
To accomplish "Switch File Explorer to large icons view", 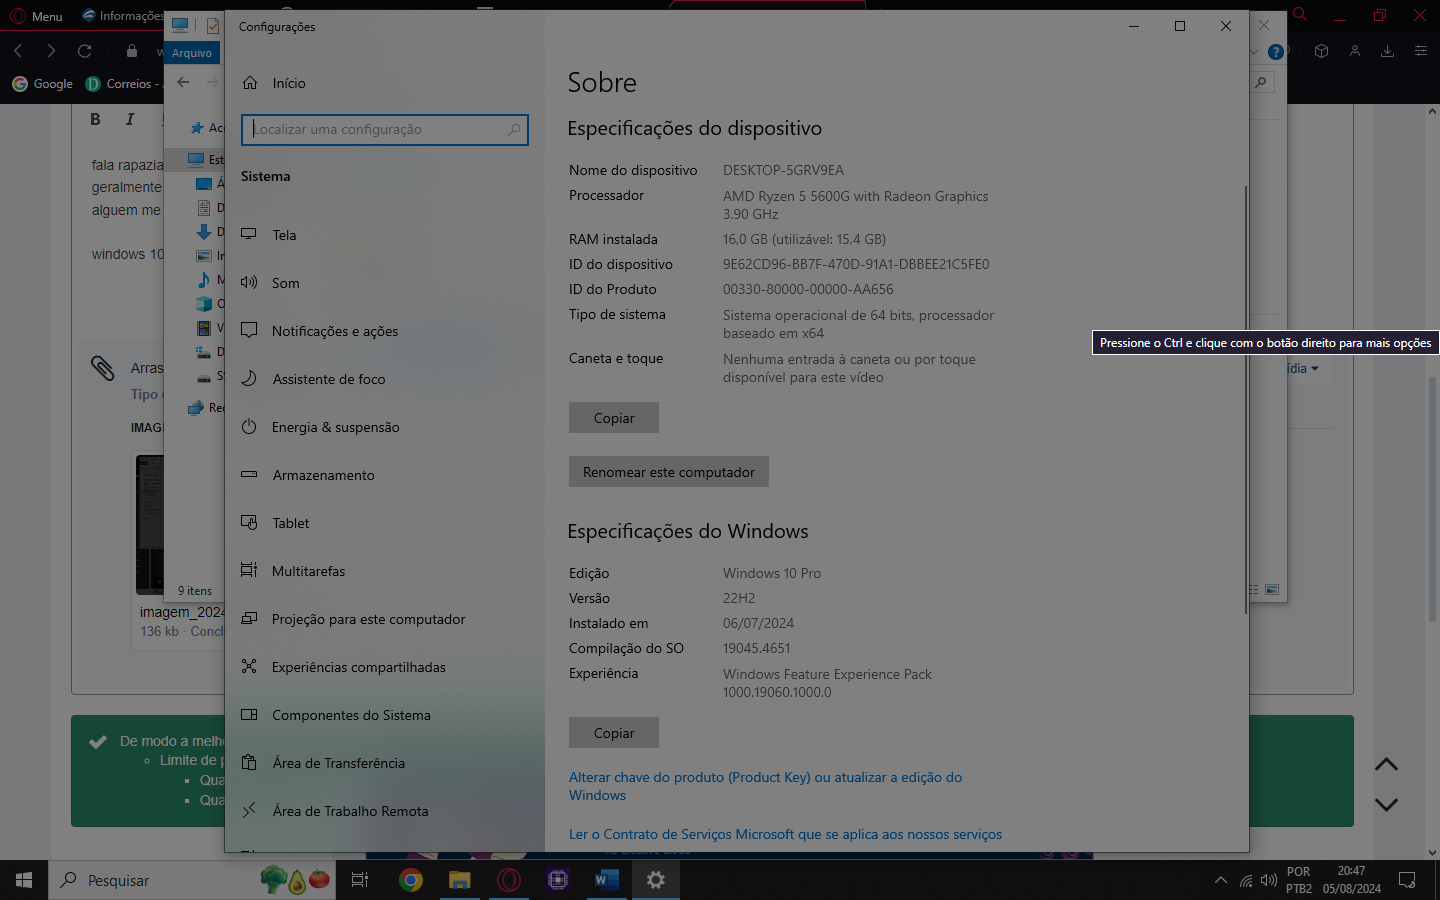I will 1272,590.
